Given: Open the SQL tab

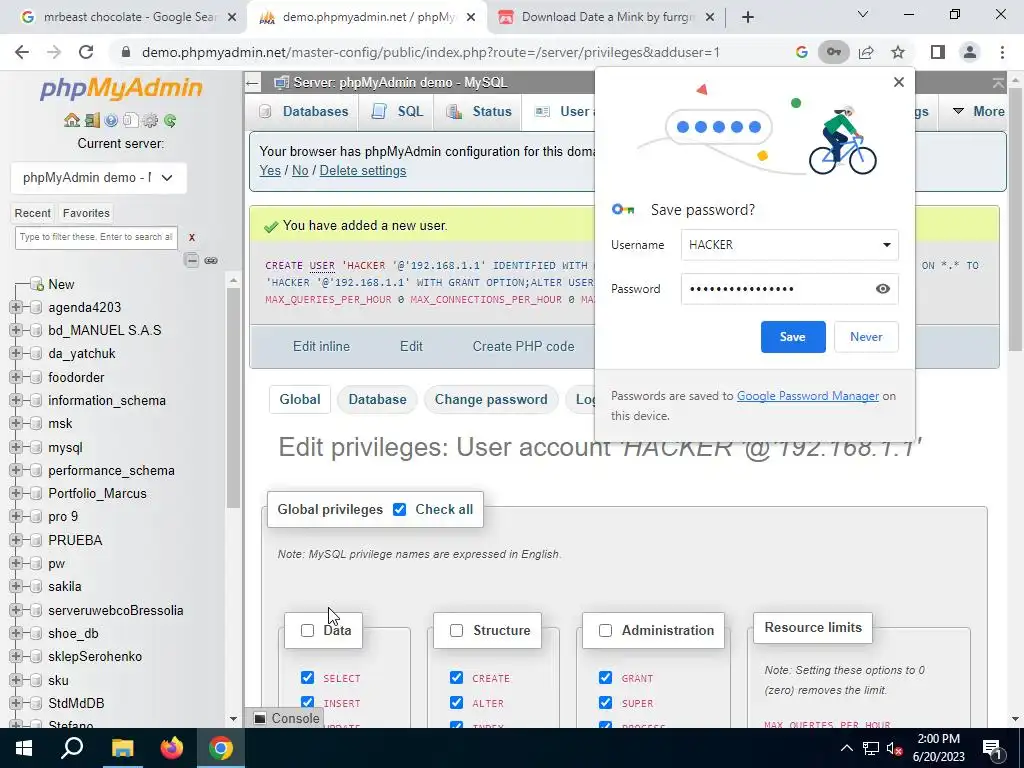Looking at the screenshot, I should [398, 111].
